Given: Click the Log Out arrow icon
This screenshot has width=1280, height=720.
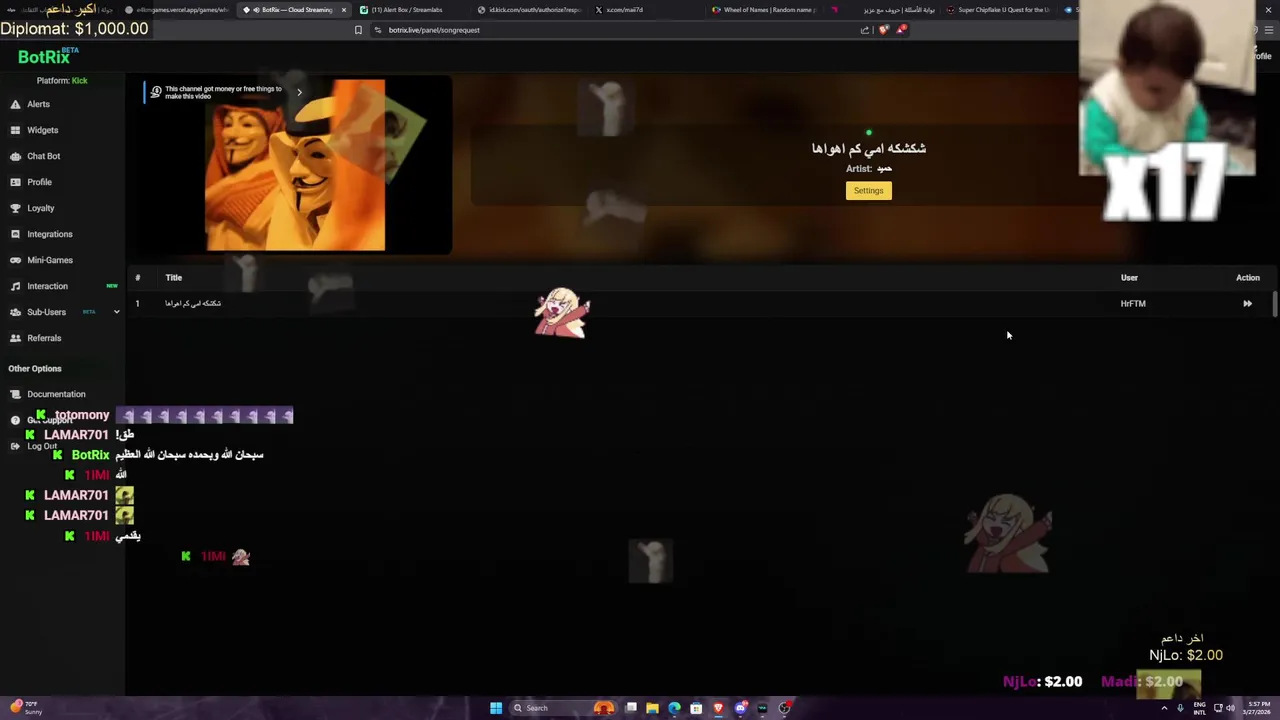Looking at the screenshot, I should [x=15, y=446].
